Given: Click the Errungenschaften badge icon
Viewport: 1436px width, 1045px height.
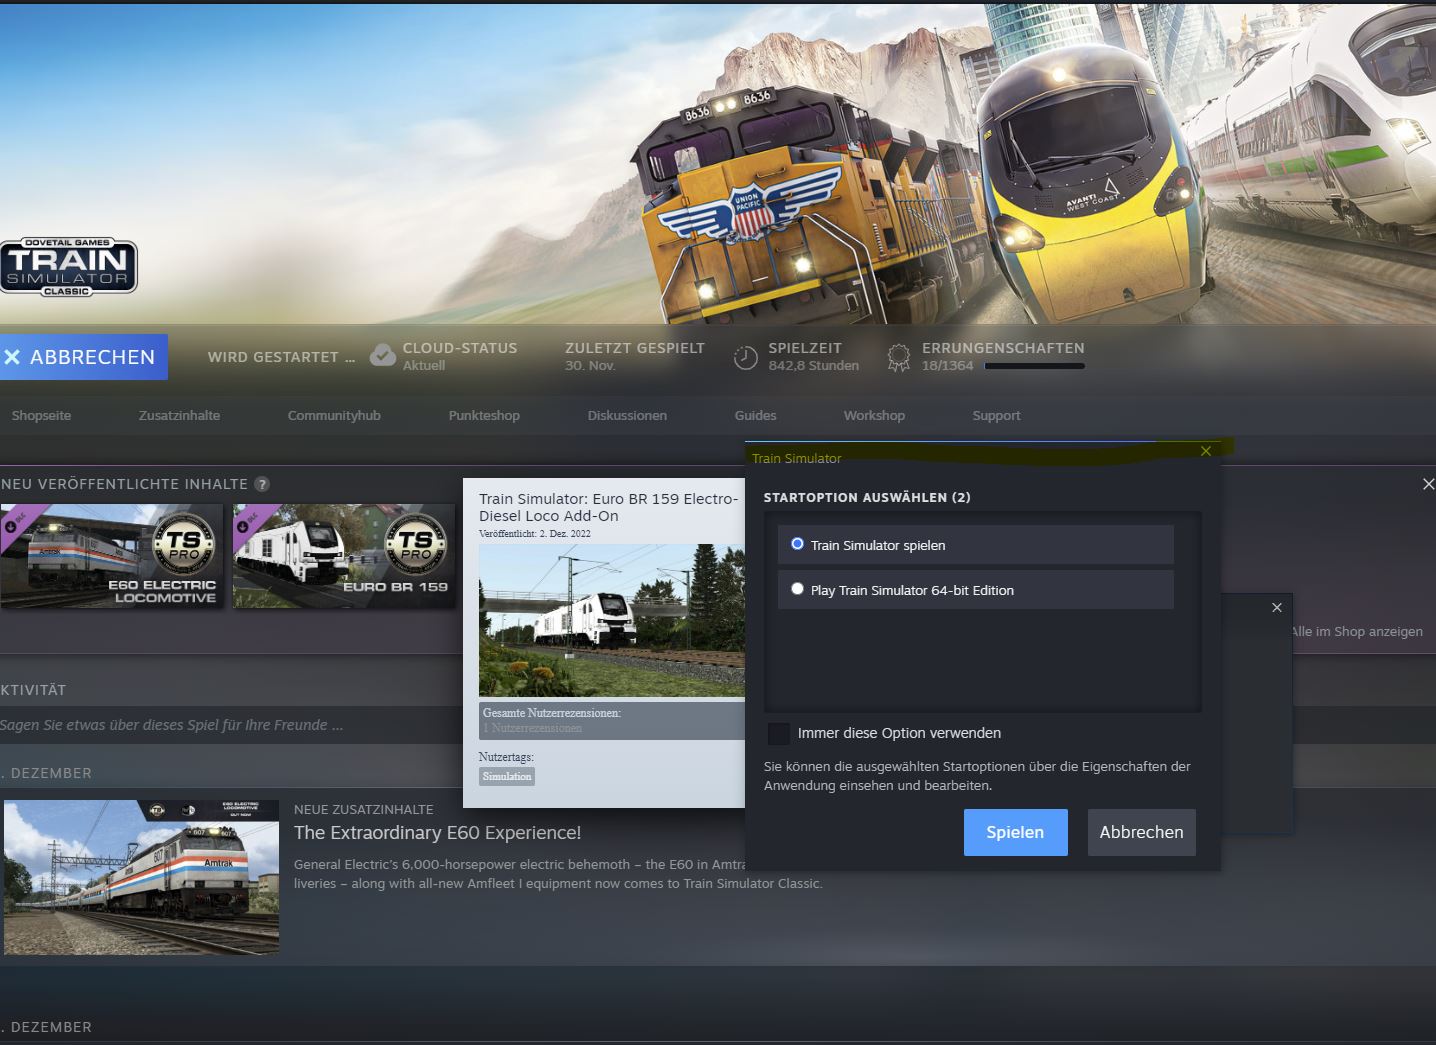Looking at the screenshot, I should pyautogui.click(x=899, y=357).
